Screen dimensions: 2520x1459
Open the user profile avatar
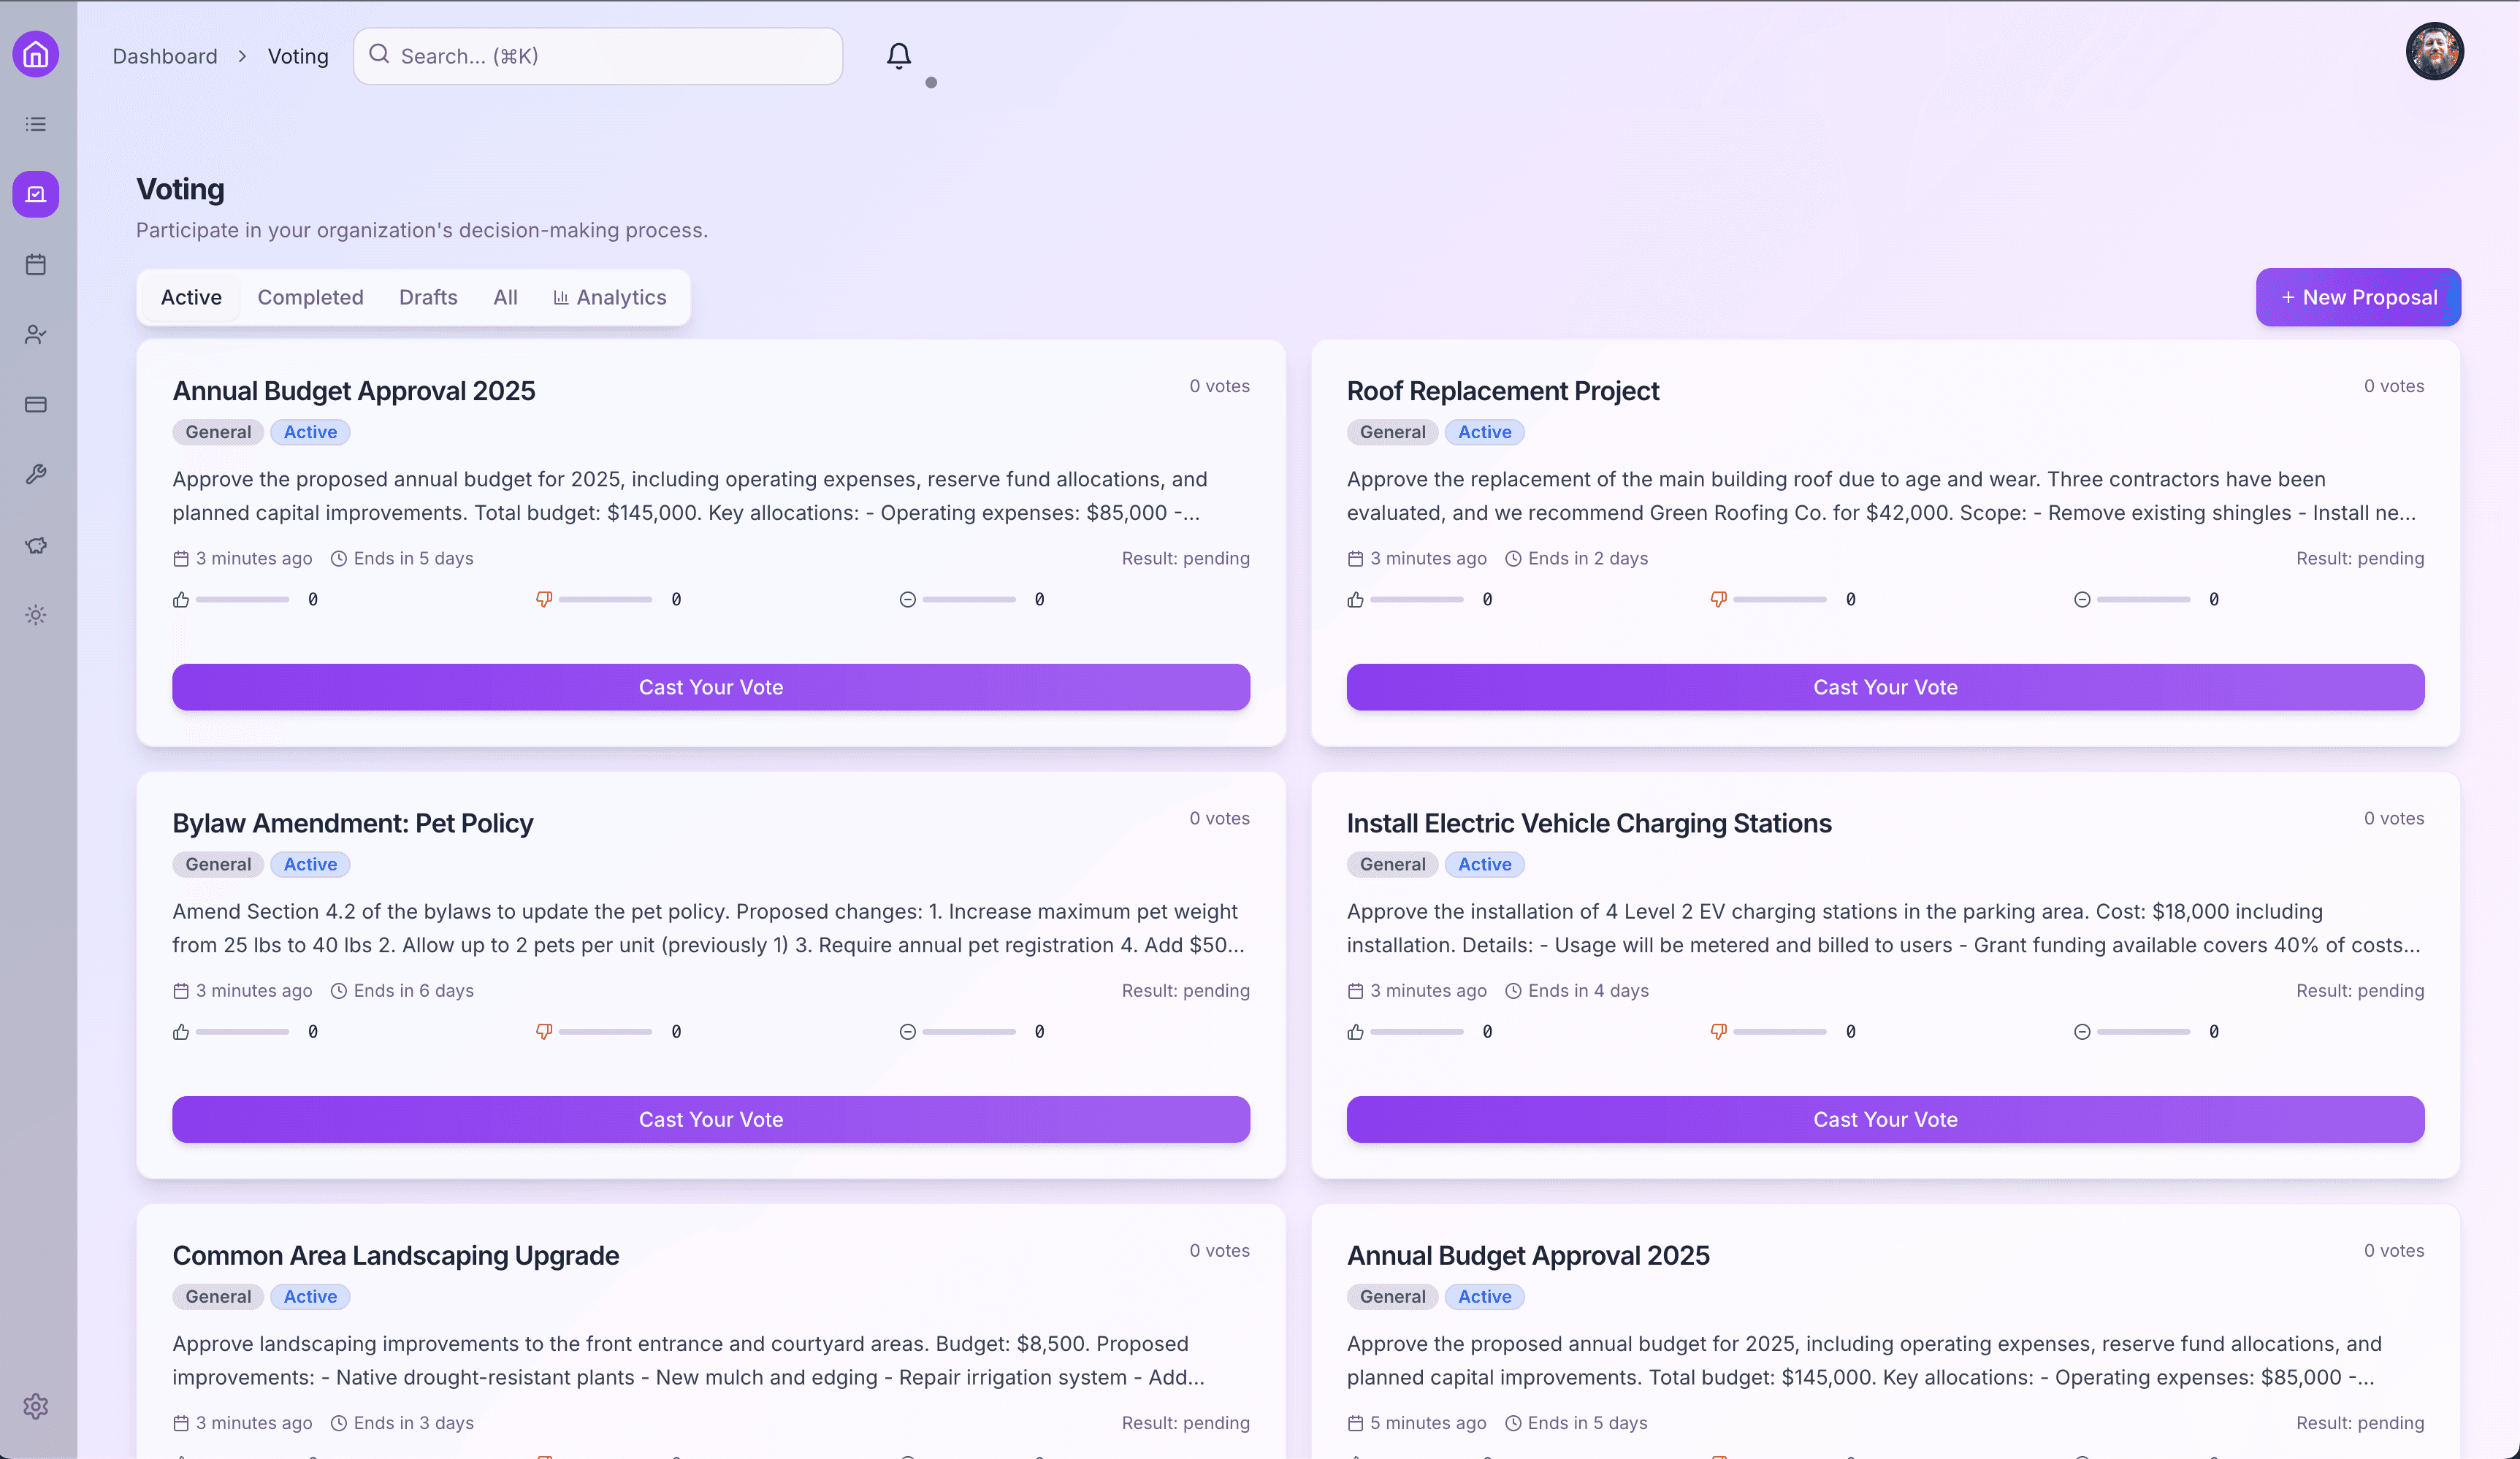coord(2434,51)
